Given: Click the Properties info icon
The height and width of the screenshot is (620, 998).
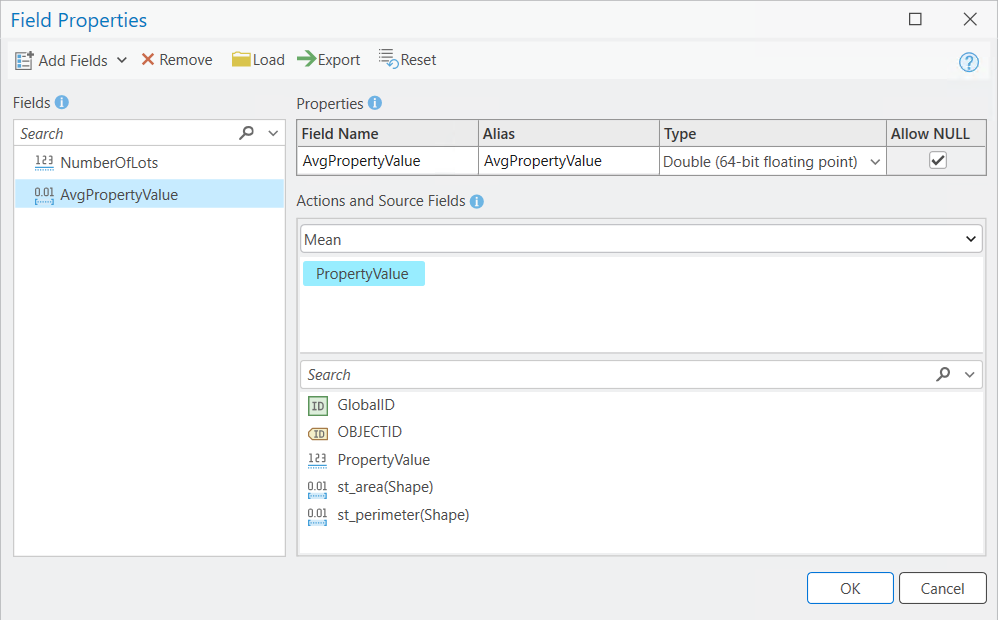Looking at the screenshot, I should click(375, 103).
